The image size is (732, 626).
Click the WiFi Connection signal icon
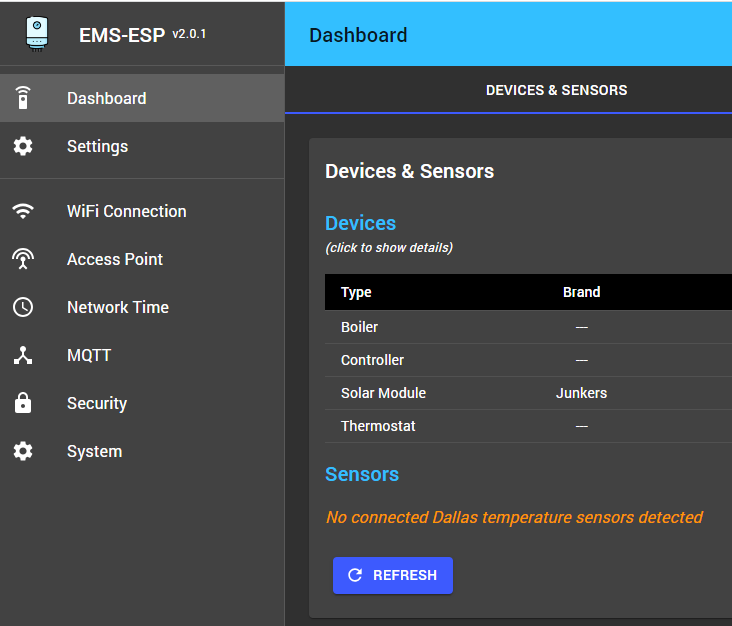click(x=23, y=211)
